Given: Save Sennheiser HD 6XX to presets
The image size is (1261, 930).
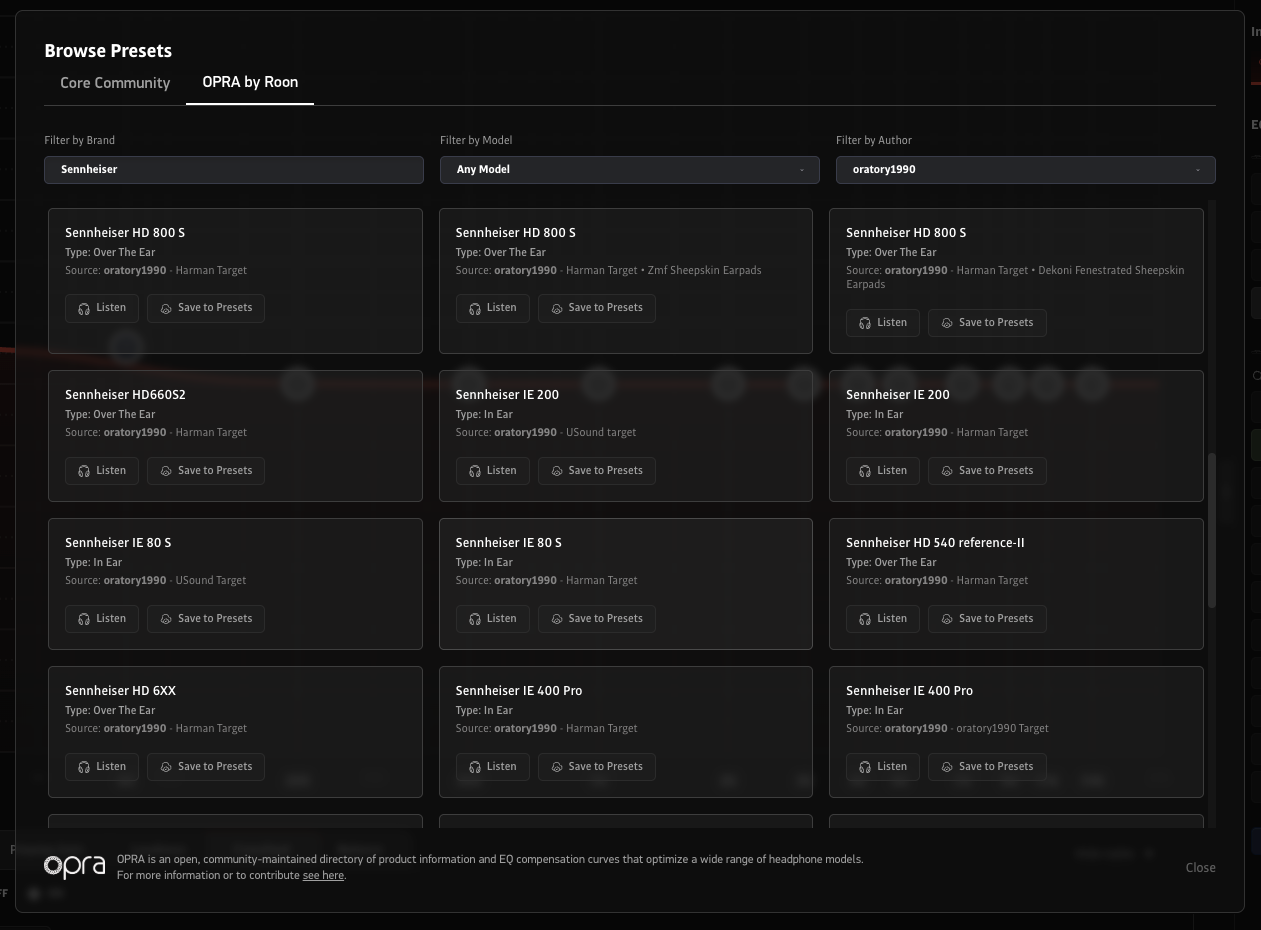Looking at the screenshot, I should 206,767.
